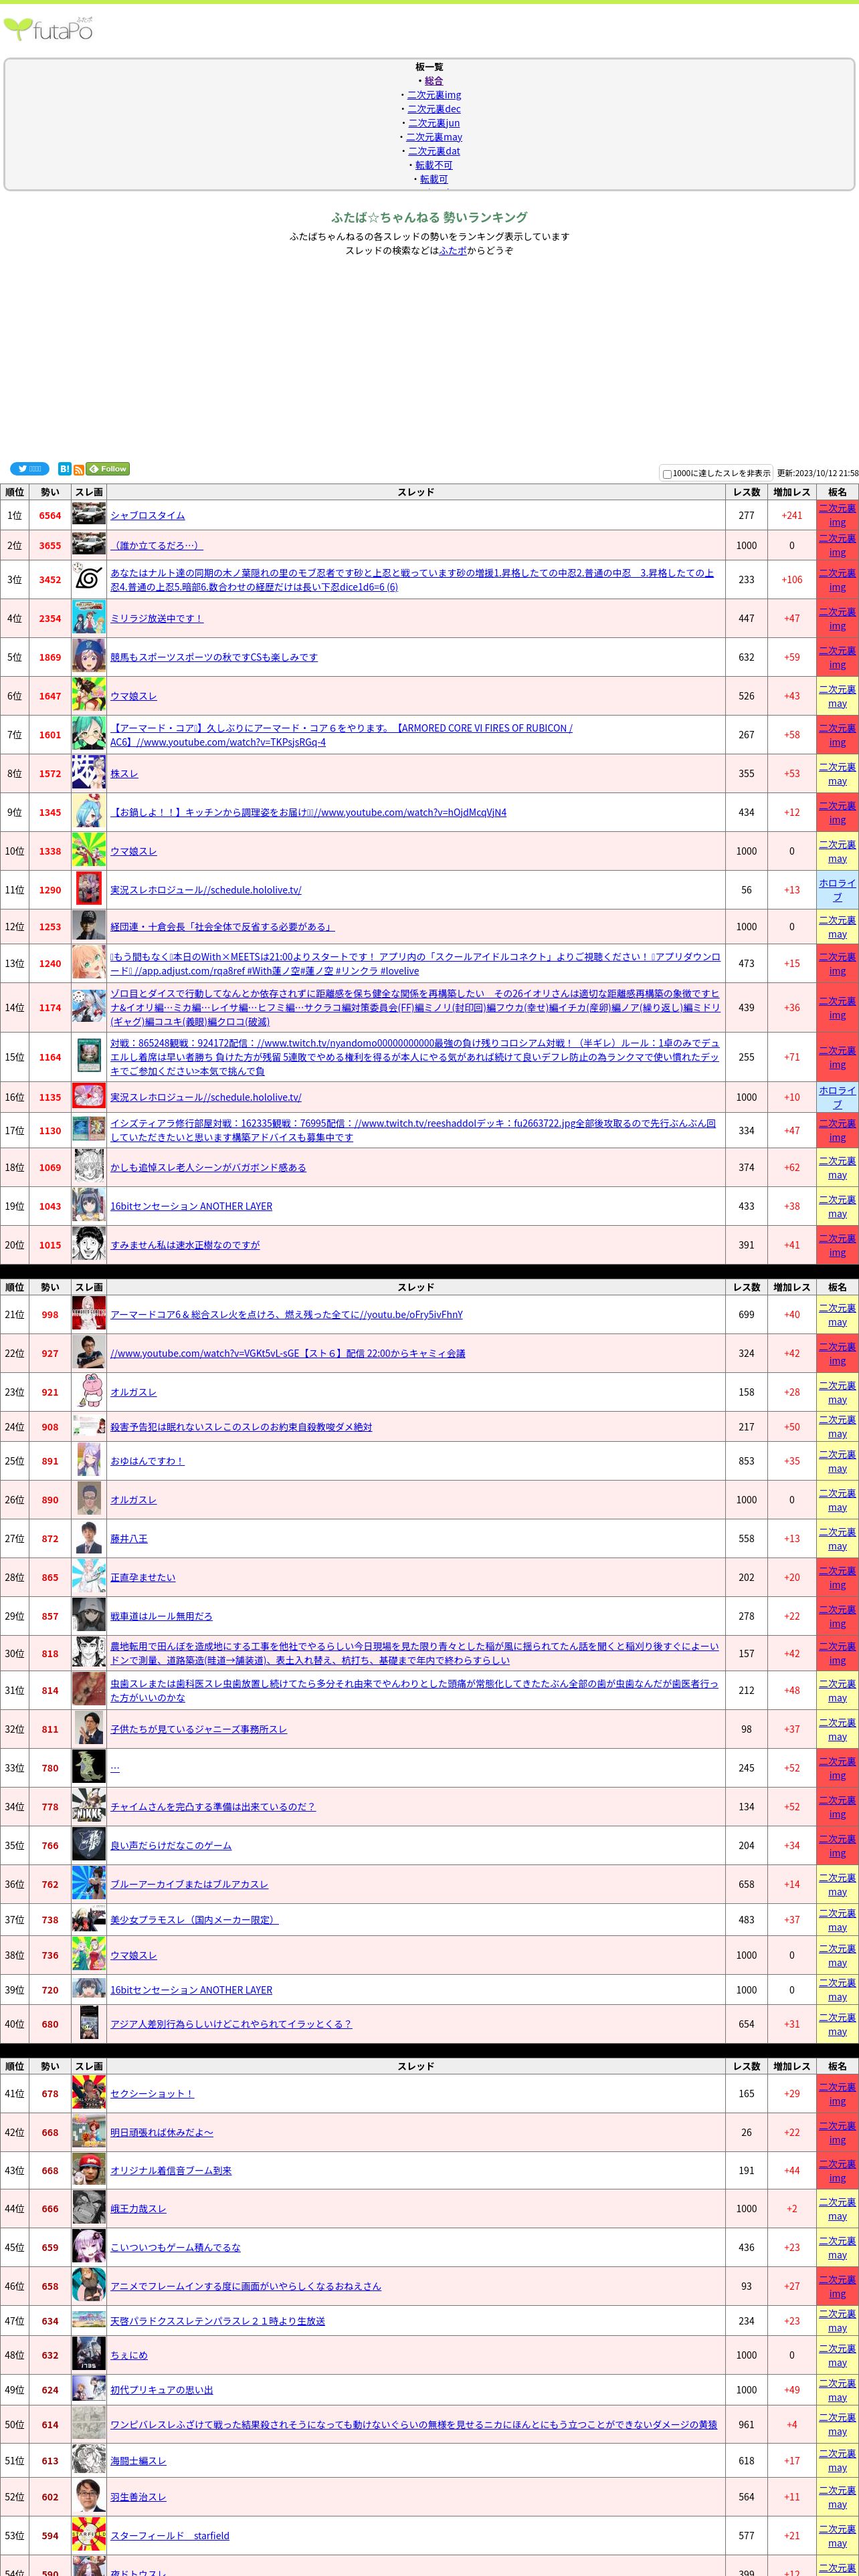Open thread 16bitセンセーション ANOTHER LAYER rank 19
The image size is (859, 2576).
coord(191,1206)
